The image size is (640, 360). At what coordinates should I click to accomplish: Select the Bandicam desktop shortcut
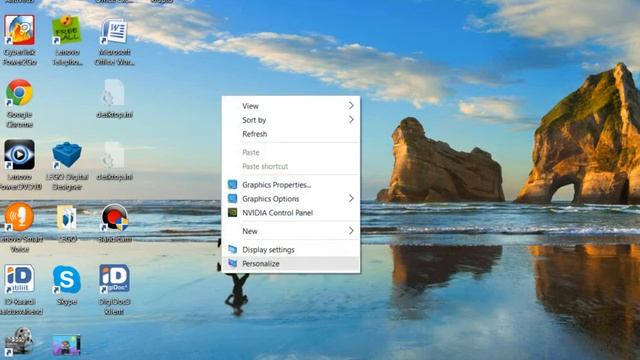(115, 224)
